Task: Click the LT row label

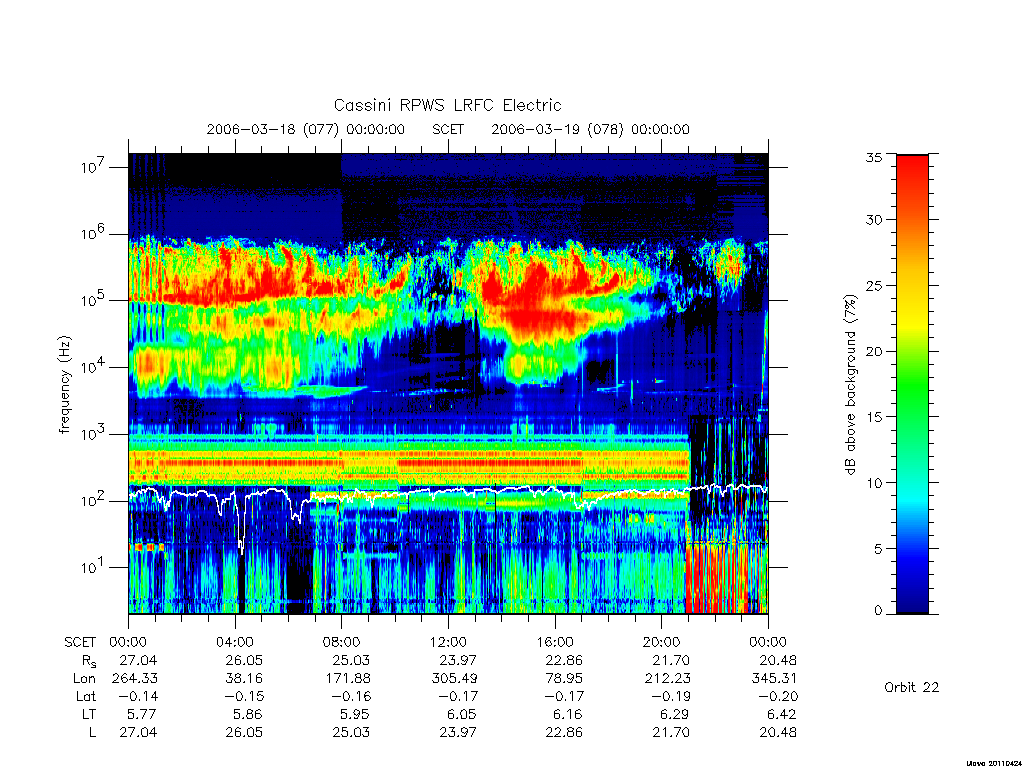Action: pos(89,714)
